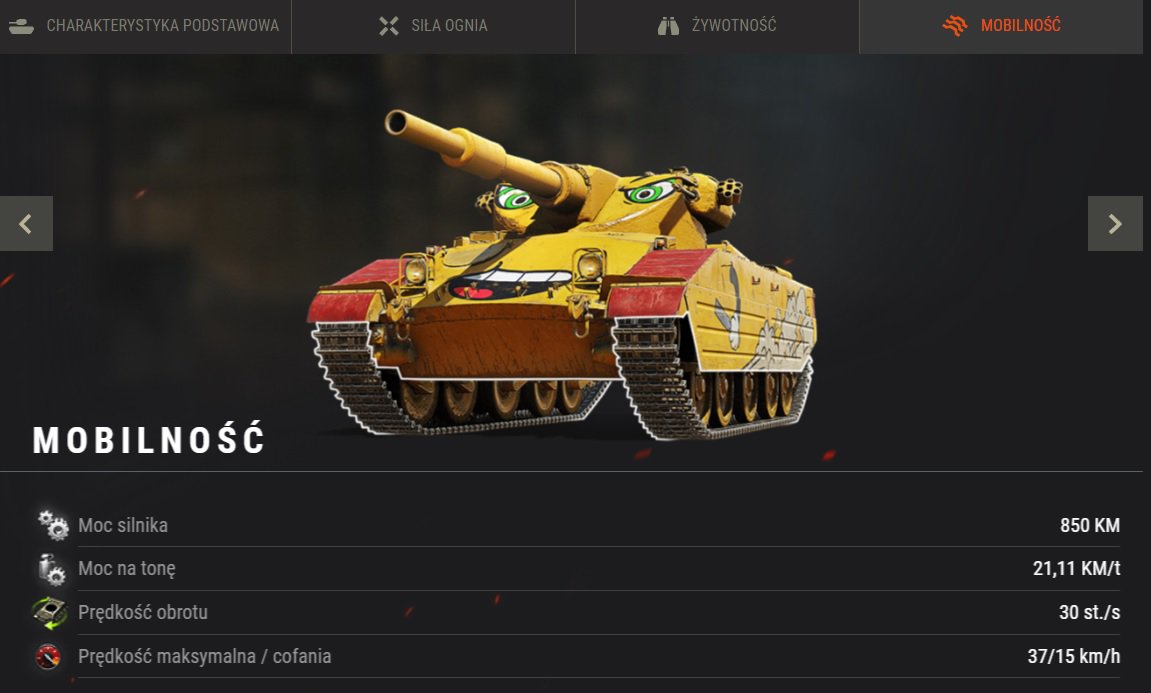1151x693 pixels.
Task: Click the weight-and-gear icon beside Moc na tonę
Action: point(51,569)
